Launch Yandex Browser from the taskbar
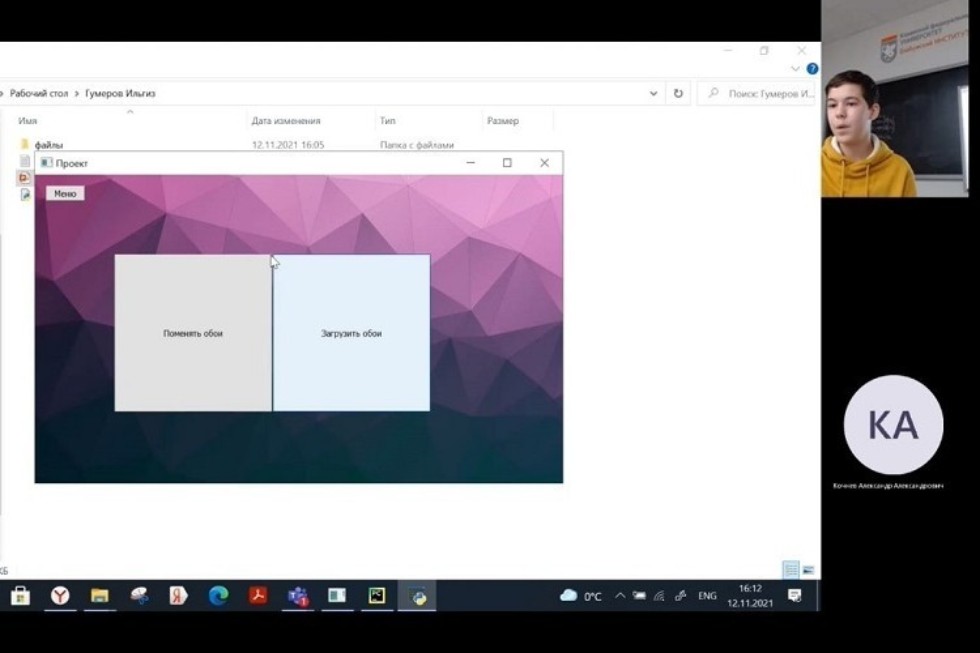This screenshot has width=980, height=653. coord(60,596)
